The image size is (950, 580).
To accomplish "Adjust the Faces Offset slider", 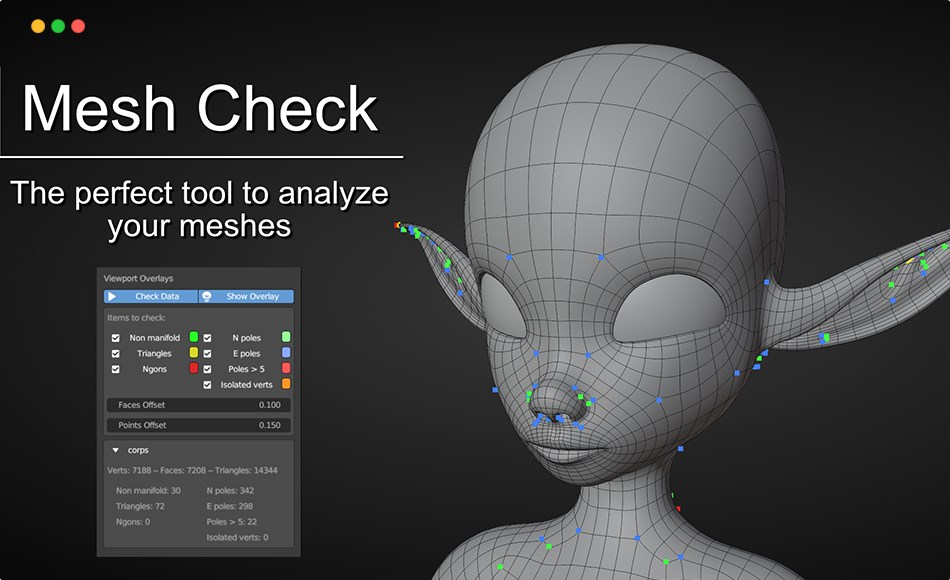I will coord(197,405).
